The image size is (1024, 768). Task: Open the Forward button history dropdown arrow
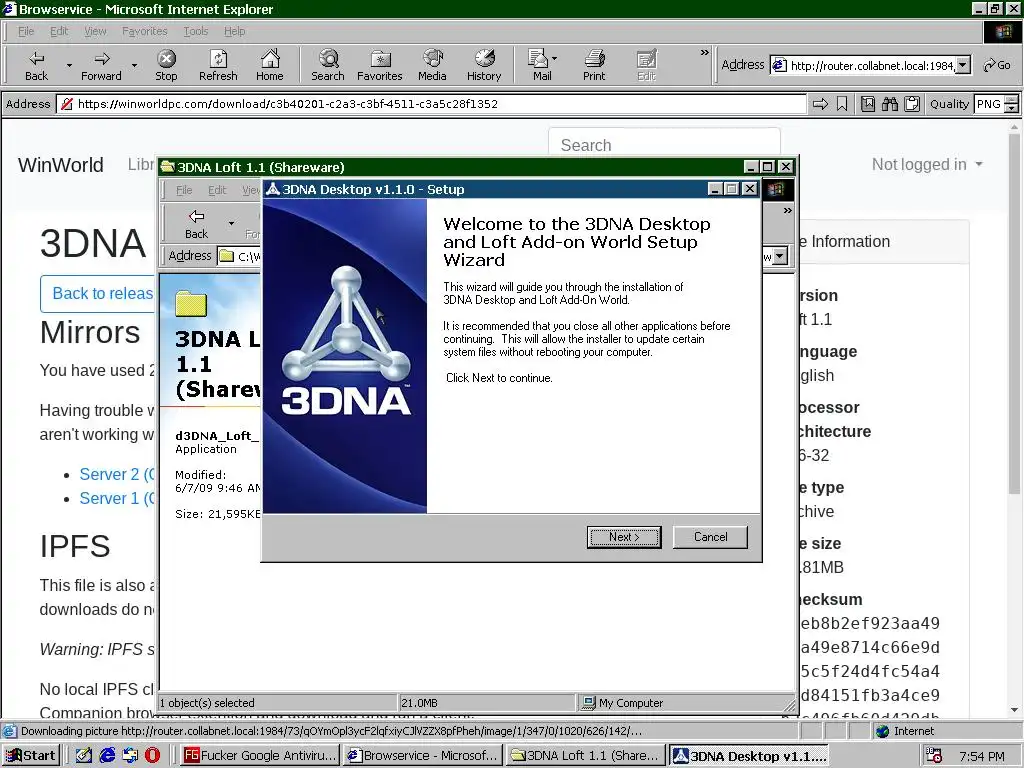[134, 65]
